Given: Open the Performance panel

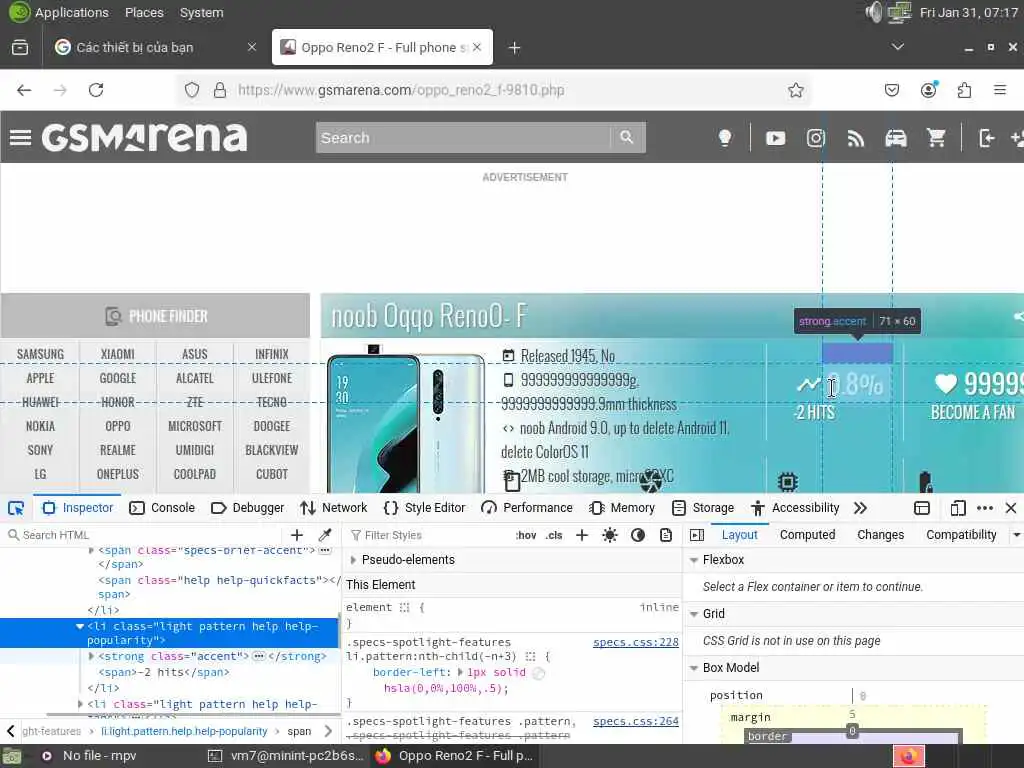Looking at the screenshot, I should tap(527, 508).
